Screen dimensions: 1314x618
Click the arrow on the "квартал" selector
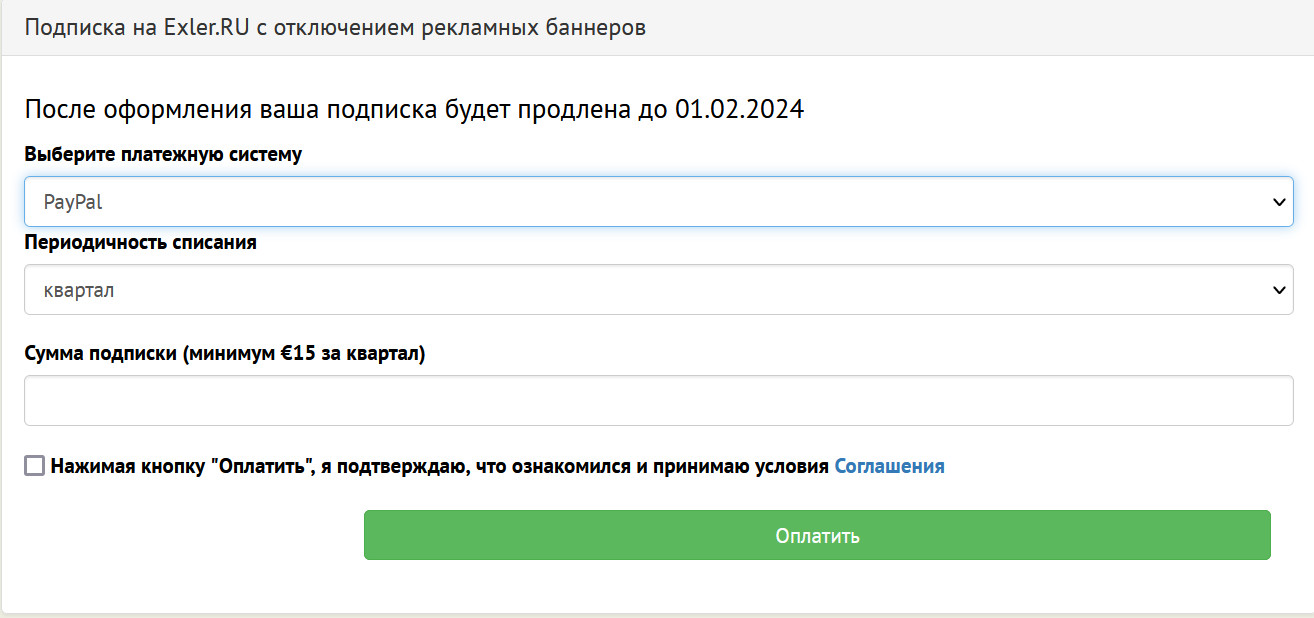click(x=1277, y=290)
